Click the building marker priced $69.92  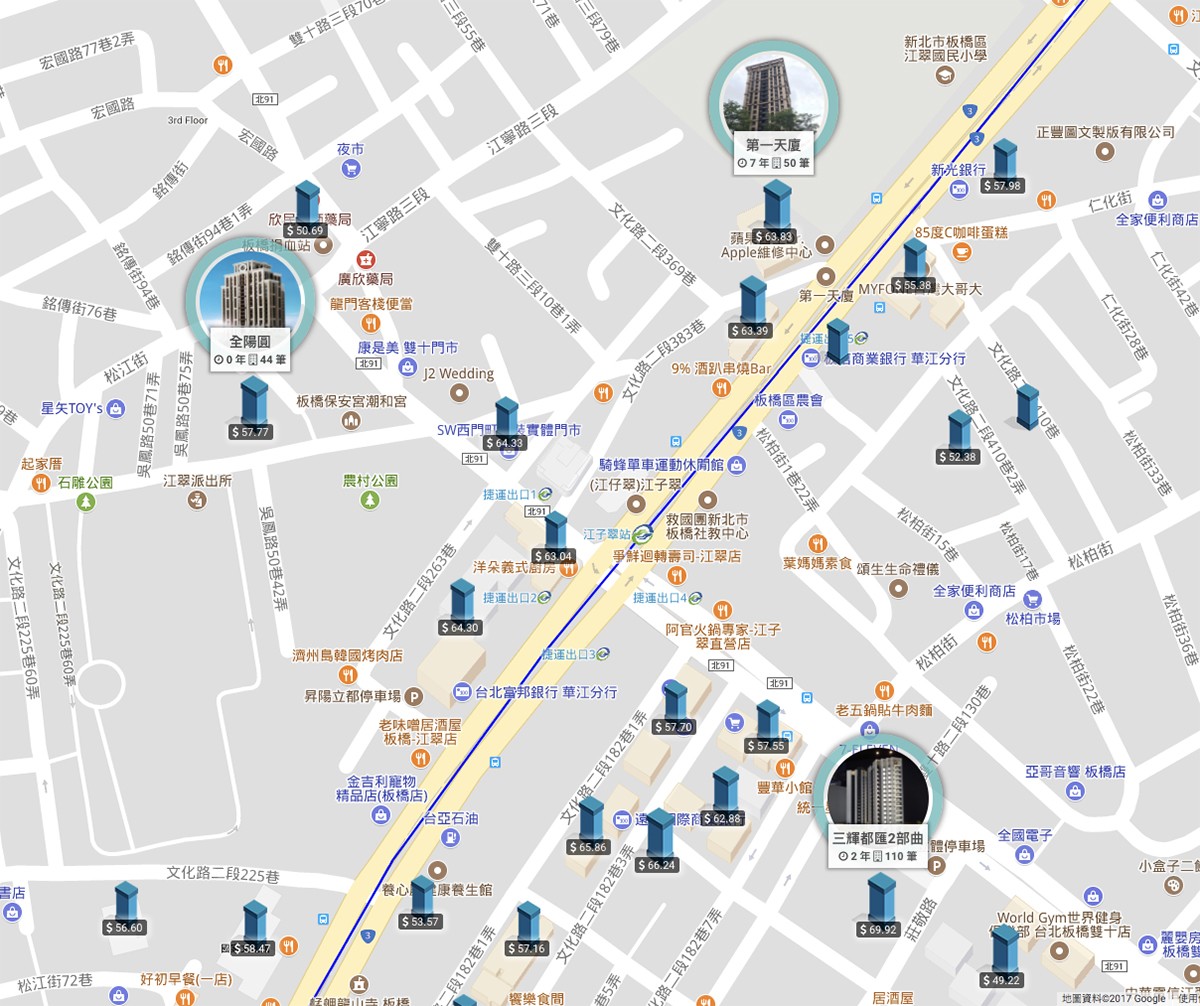879,906
